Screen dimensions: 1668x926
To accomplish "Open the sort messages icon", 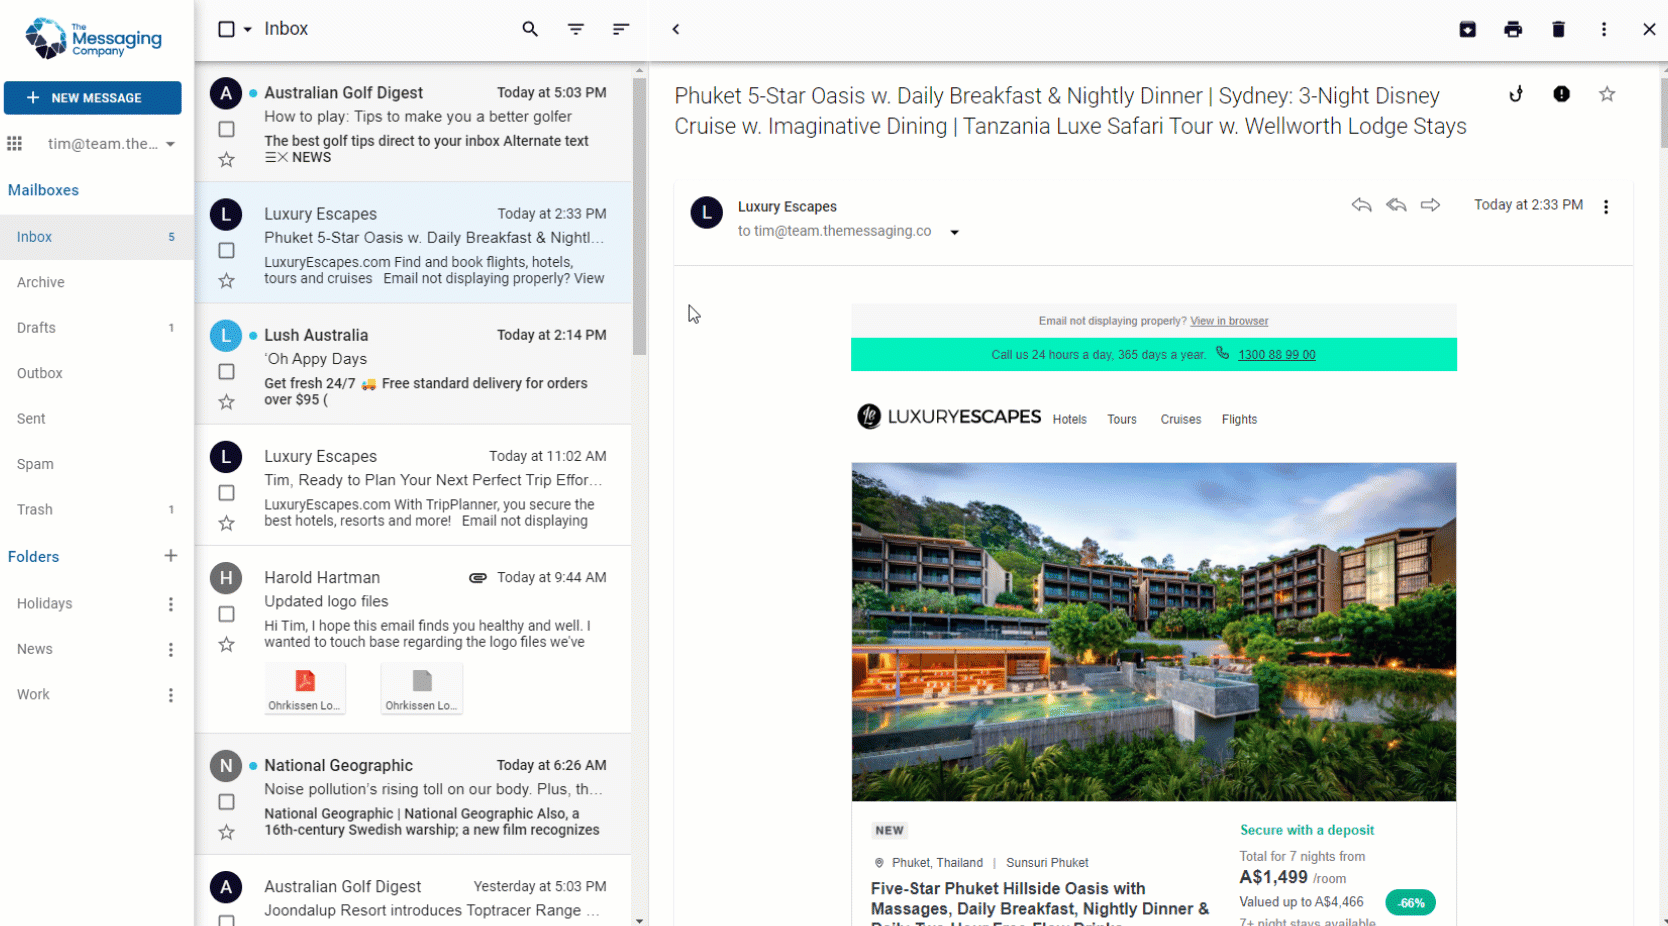I will (621, 29).
